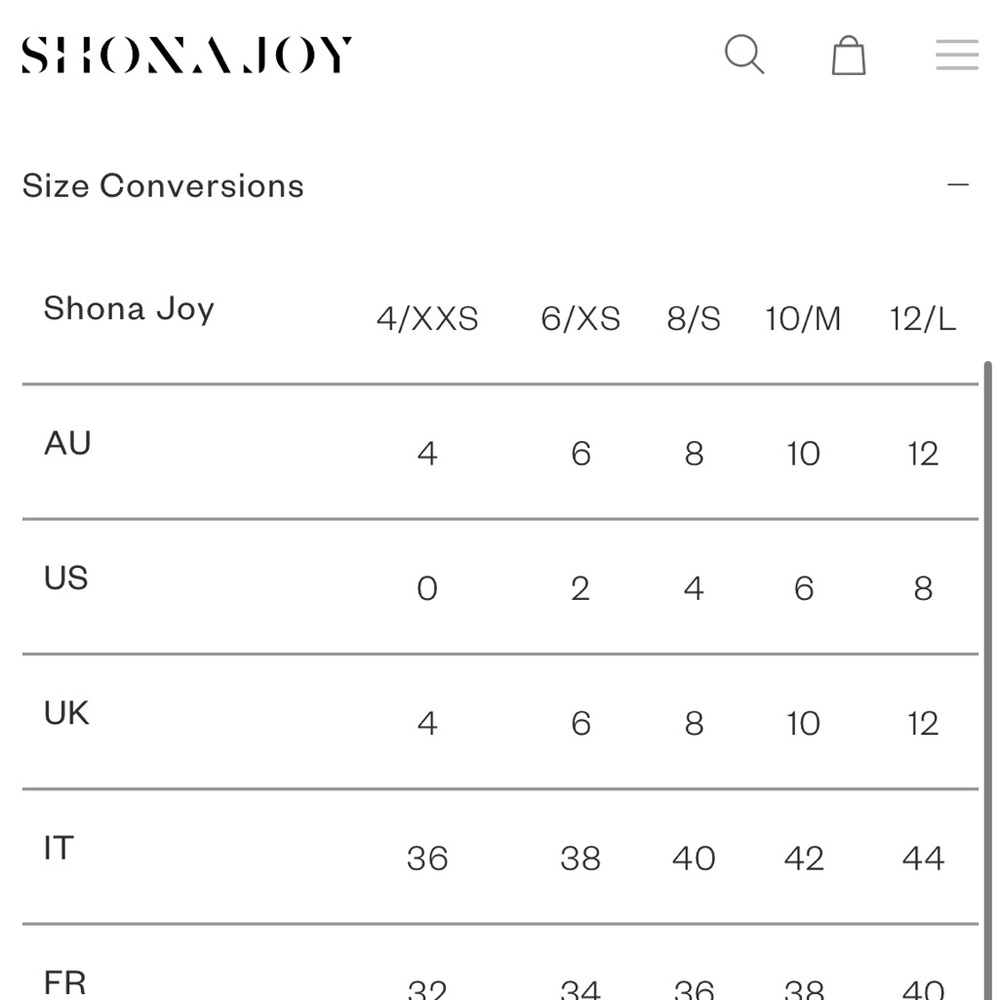Click the Size Conversions heading
This screenshot has width=1000, height=1000.
[163, 186]
